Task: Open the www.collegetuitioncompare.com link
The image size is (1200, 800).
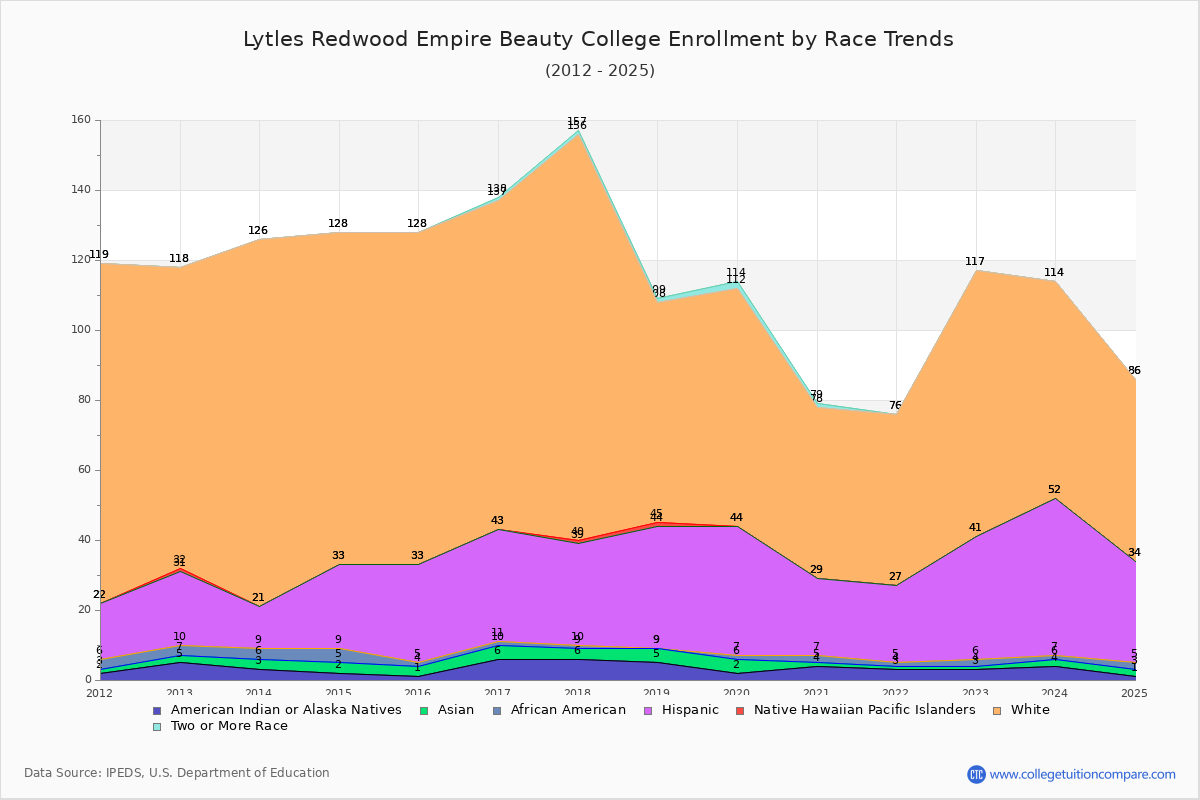Action: tap(1083, 774)
